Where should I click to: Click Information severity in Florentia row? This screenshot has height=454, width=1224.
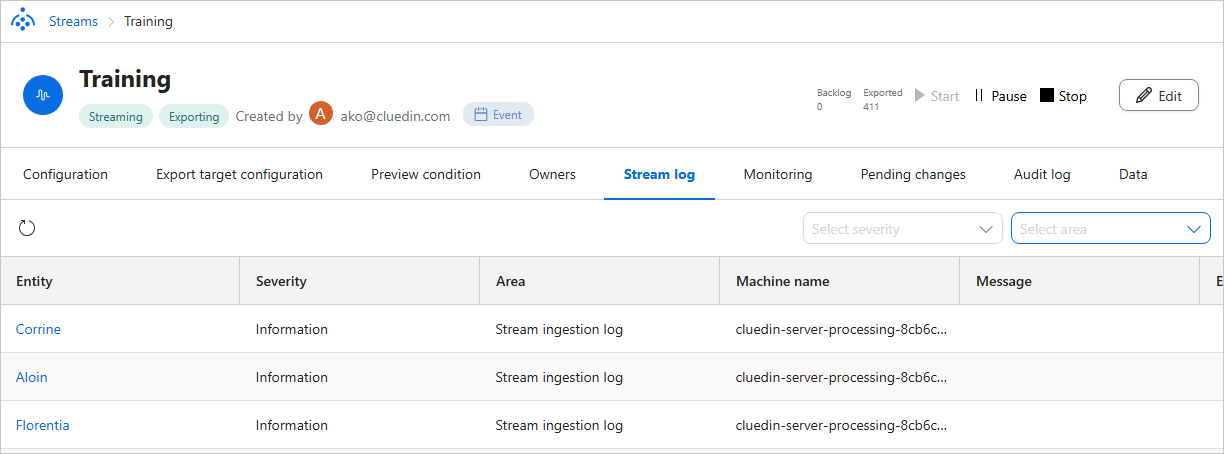[x=292, y=425]
